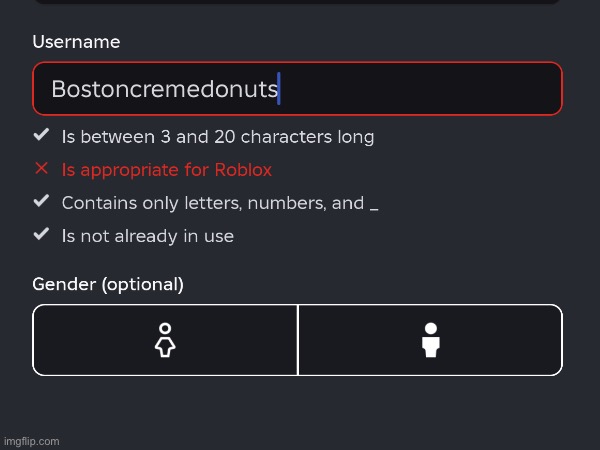Click the underscore at the end of the third rule

[x=374, y=205]
